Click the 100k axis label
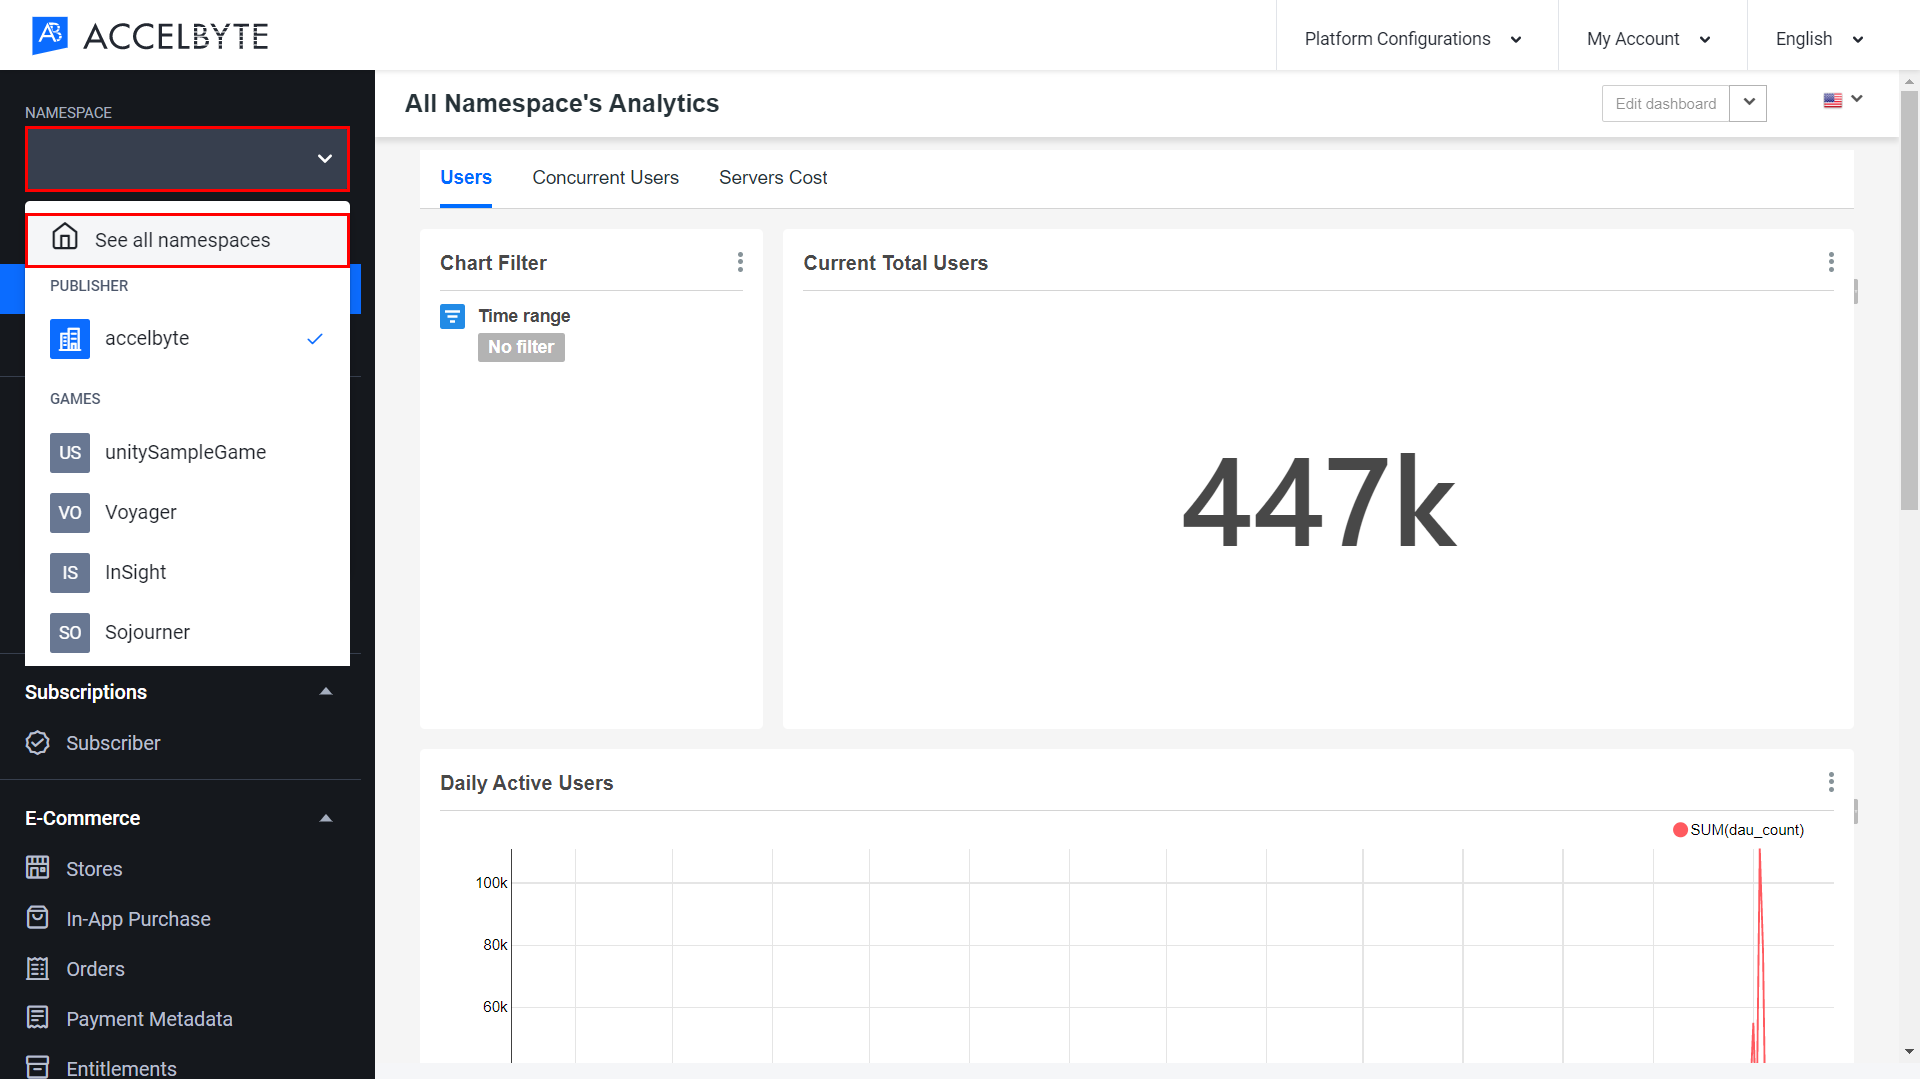1920x1079 pixels. 491,883
